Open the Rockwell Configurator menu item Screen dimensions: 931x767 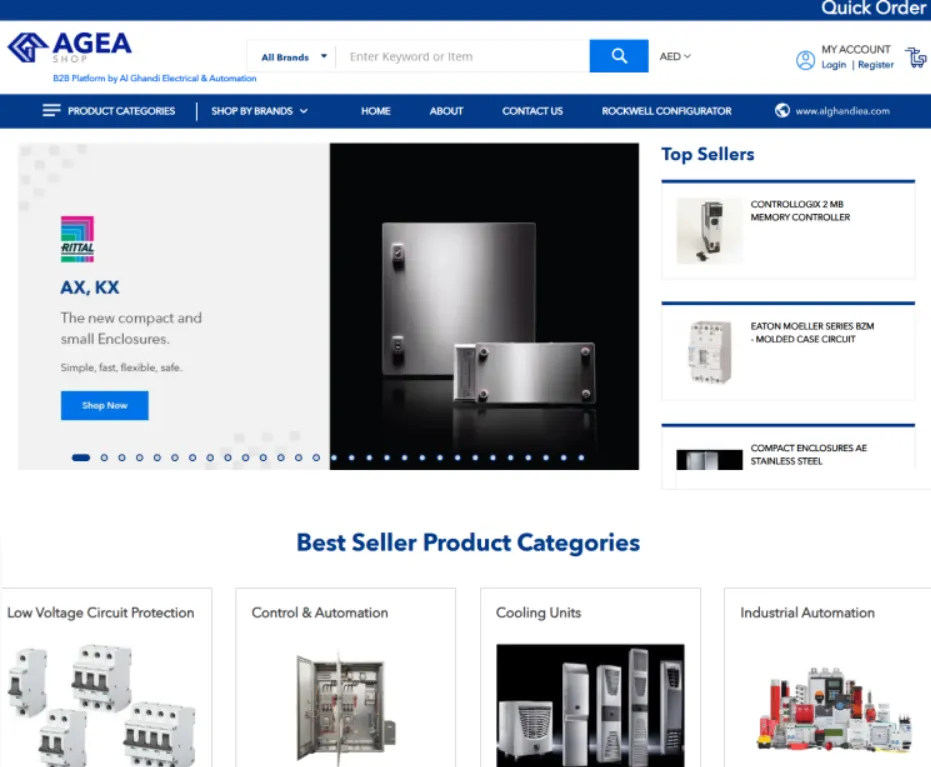(666, 111)
